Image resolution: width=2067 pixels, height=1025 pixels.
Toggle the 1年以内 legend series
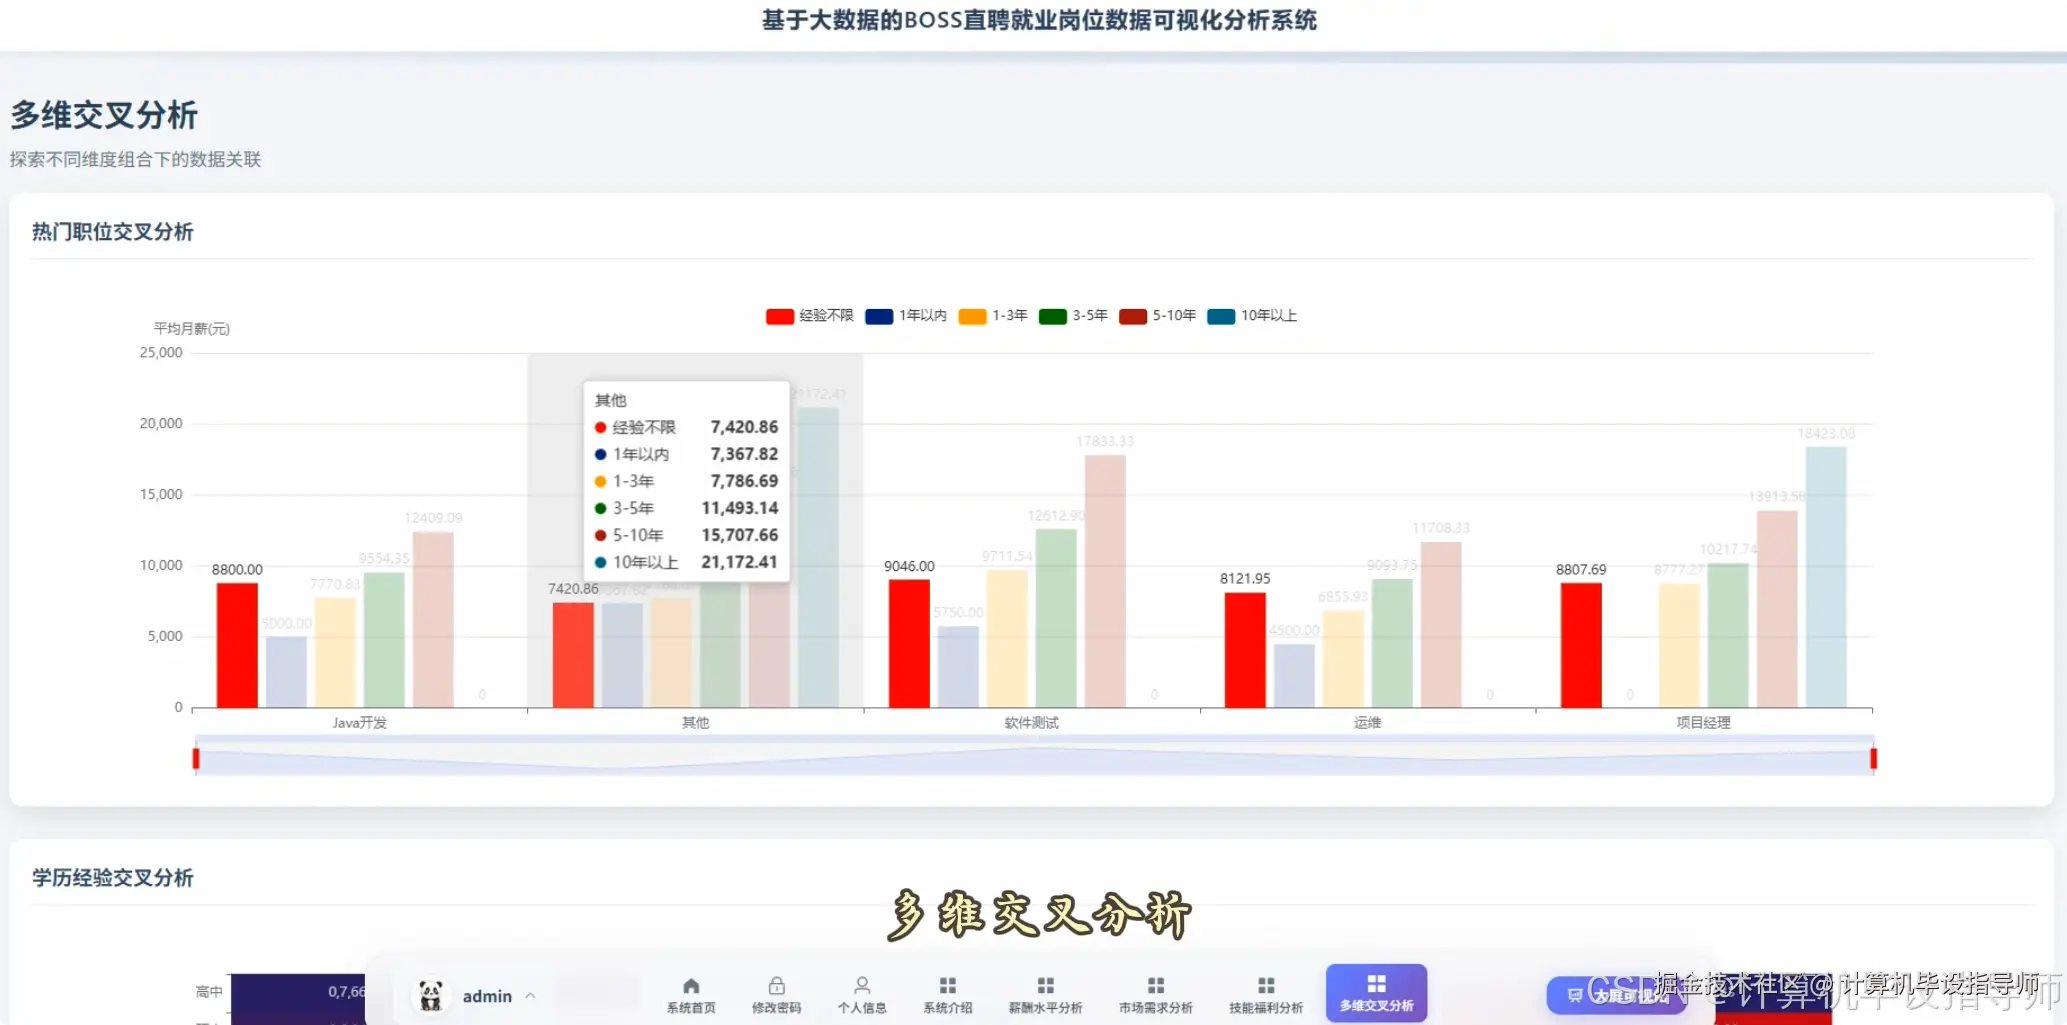[906, 316]
